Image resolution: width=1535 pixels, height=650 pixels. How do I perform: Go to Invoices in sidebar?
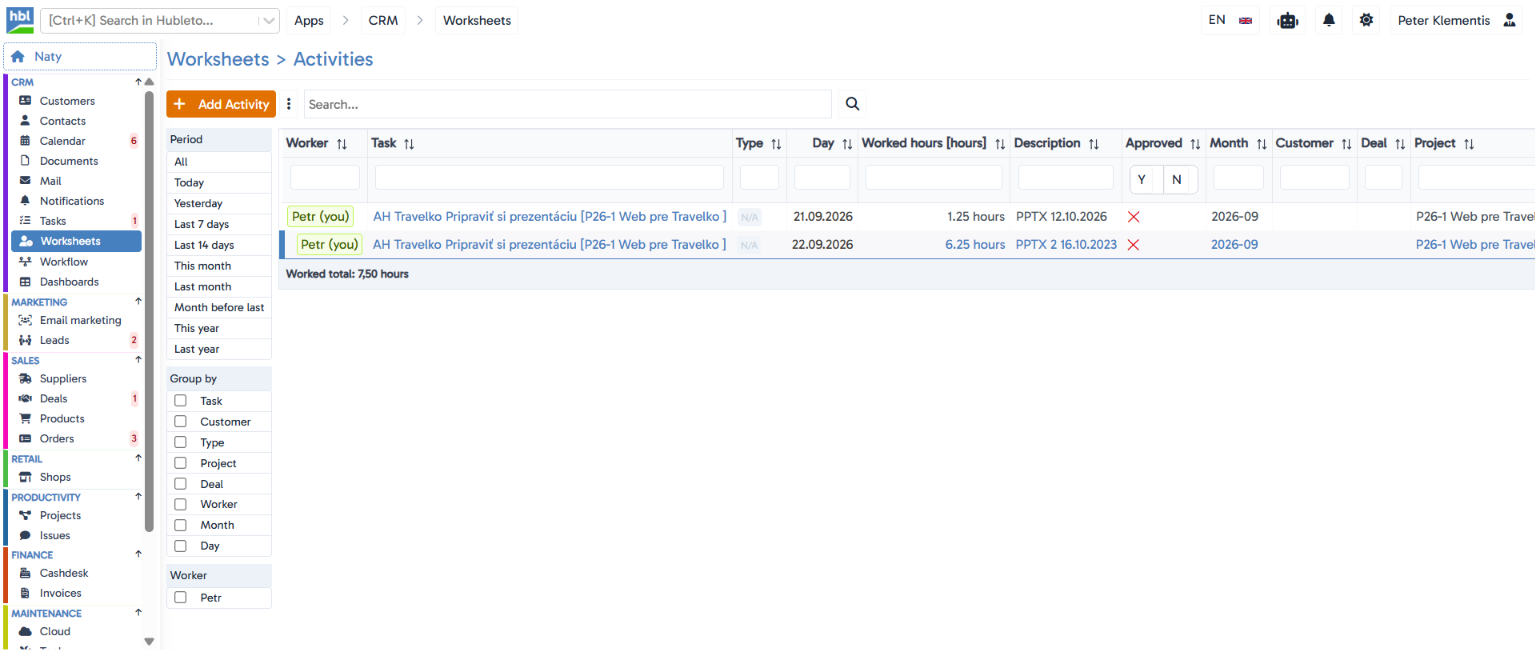tap(60, 593)
